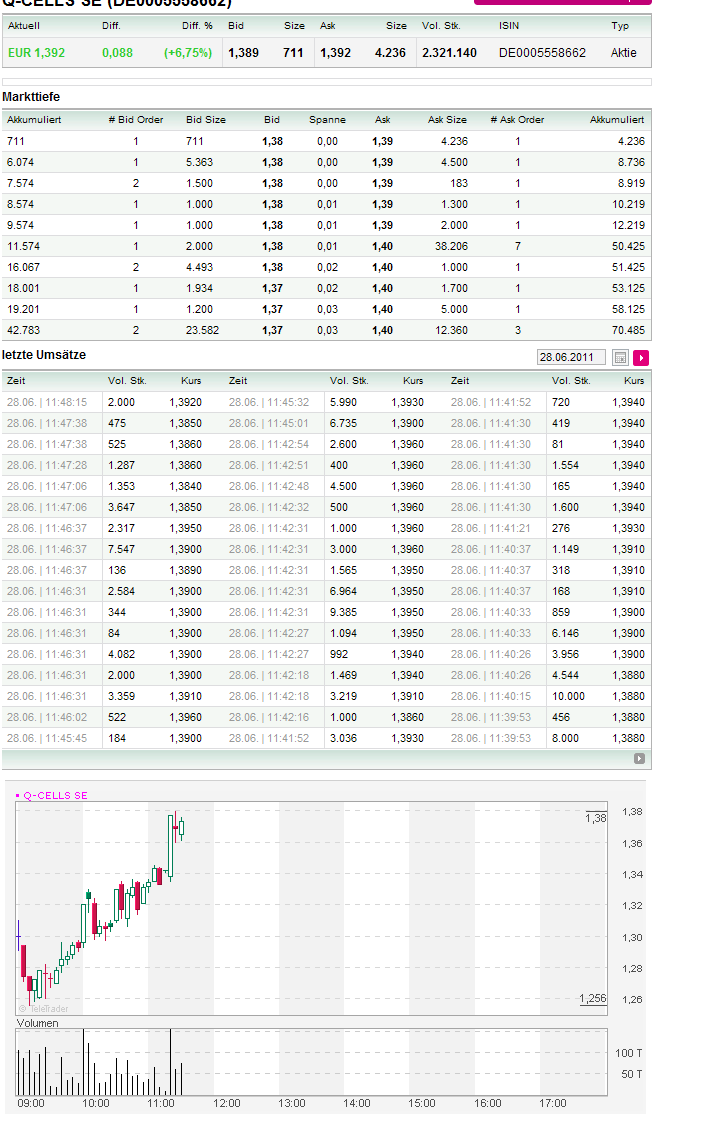Viewport: 727px width, 1140px height.
Task: Click the Q-CELLS SE chart legend label
Action: coord(55,795)
